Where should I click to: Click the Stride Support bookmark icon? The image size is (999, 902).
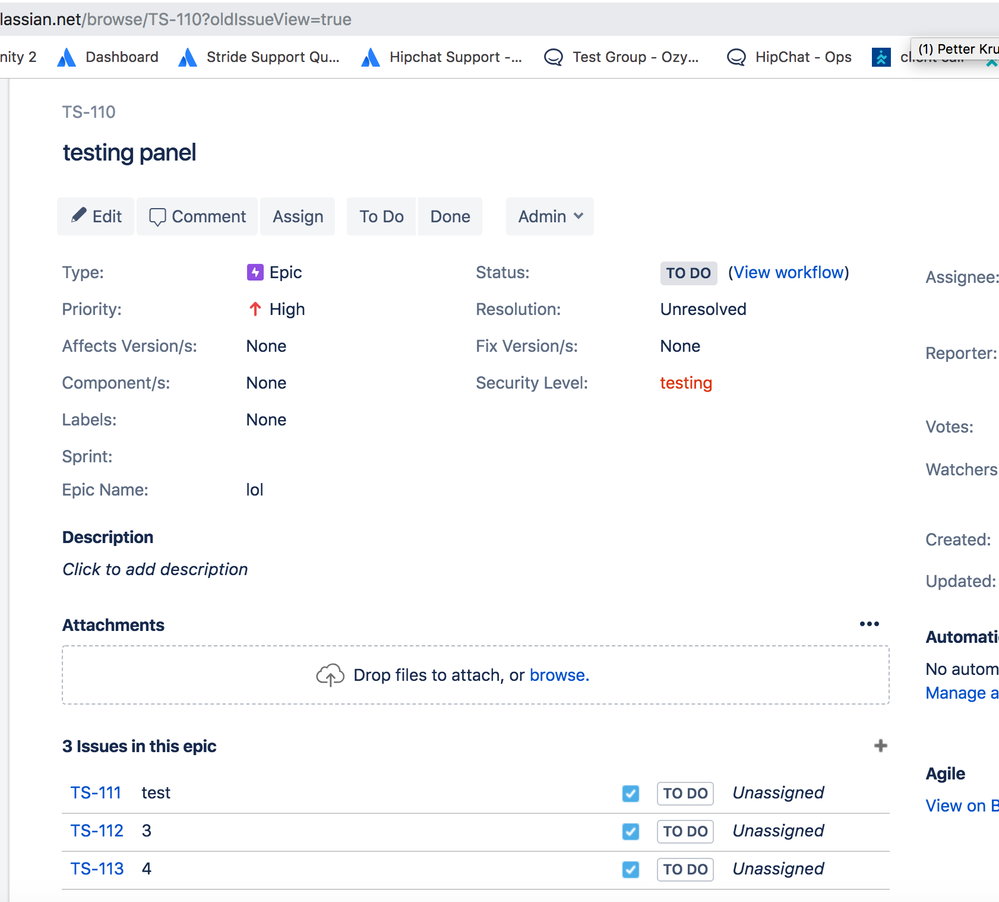tap(186, 57)
